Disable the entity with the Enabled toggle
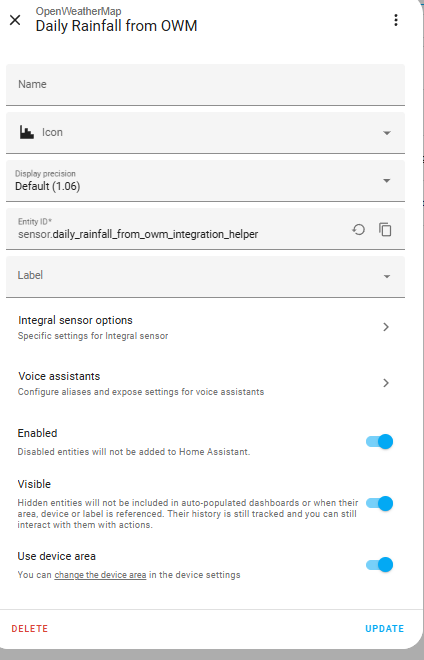Viewport: 424px width, 660px height. pyautogui.click(x=379, y=442)
